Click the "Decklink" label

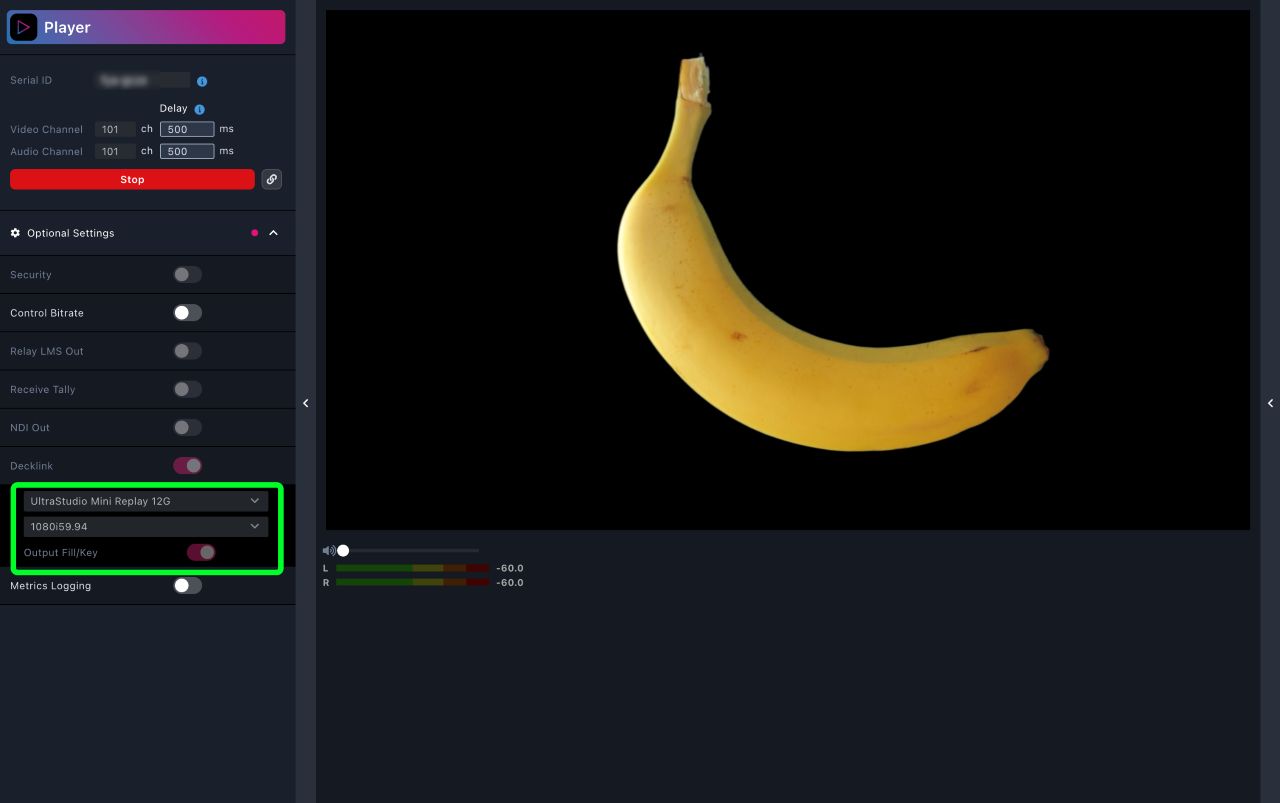point(32,466)
